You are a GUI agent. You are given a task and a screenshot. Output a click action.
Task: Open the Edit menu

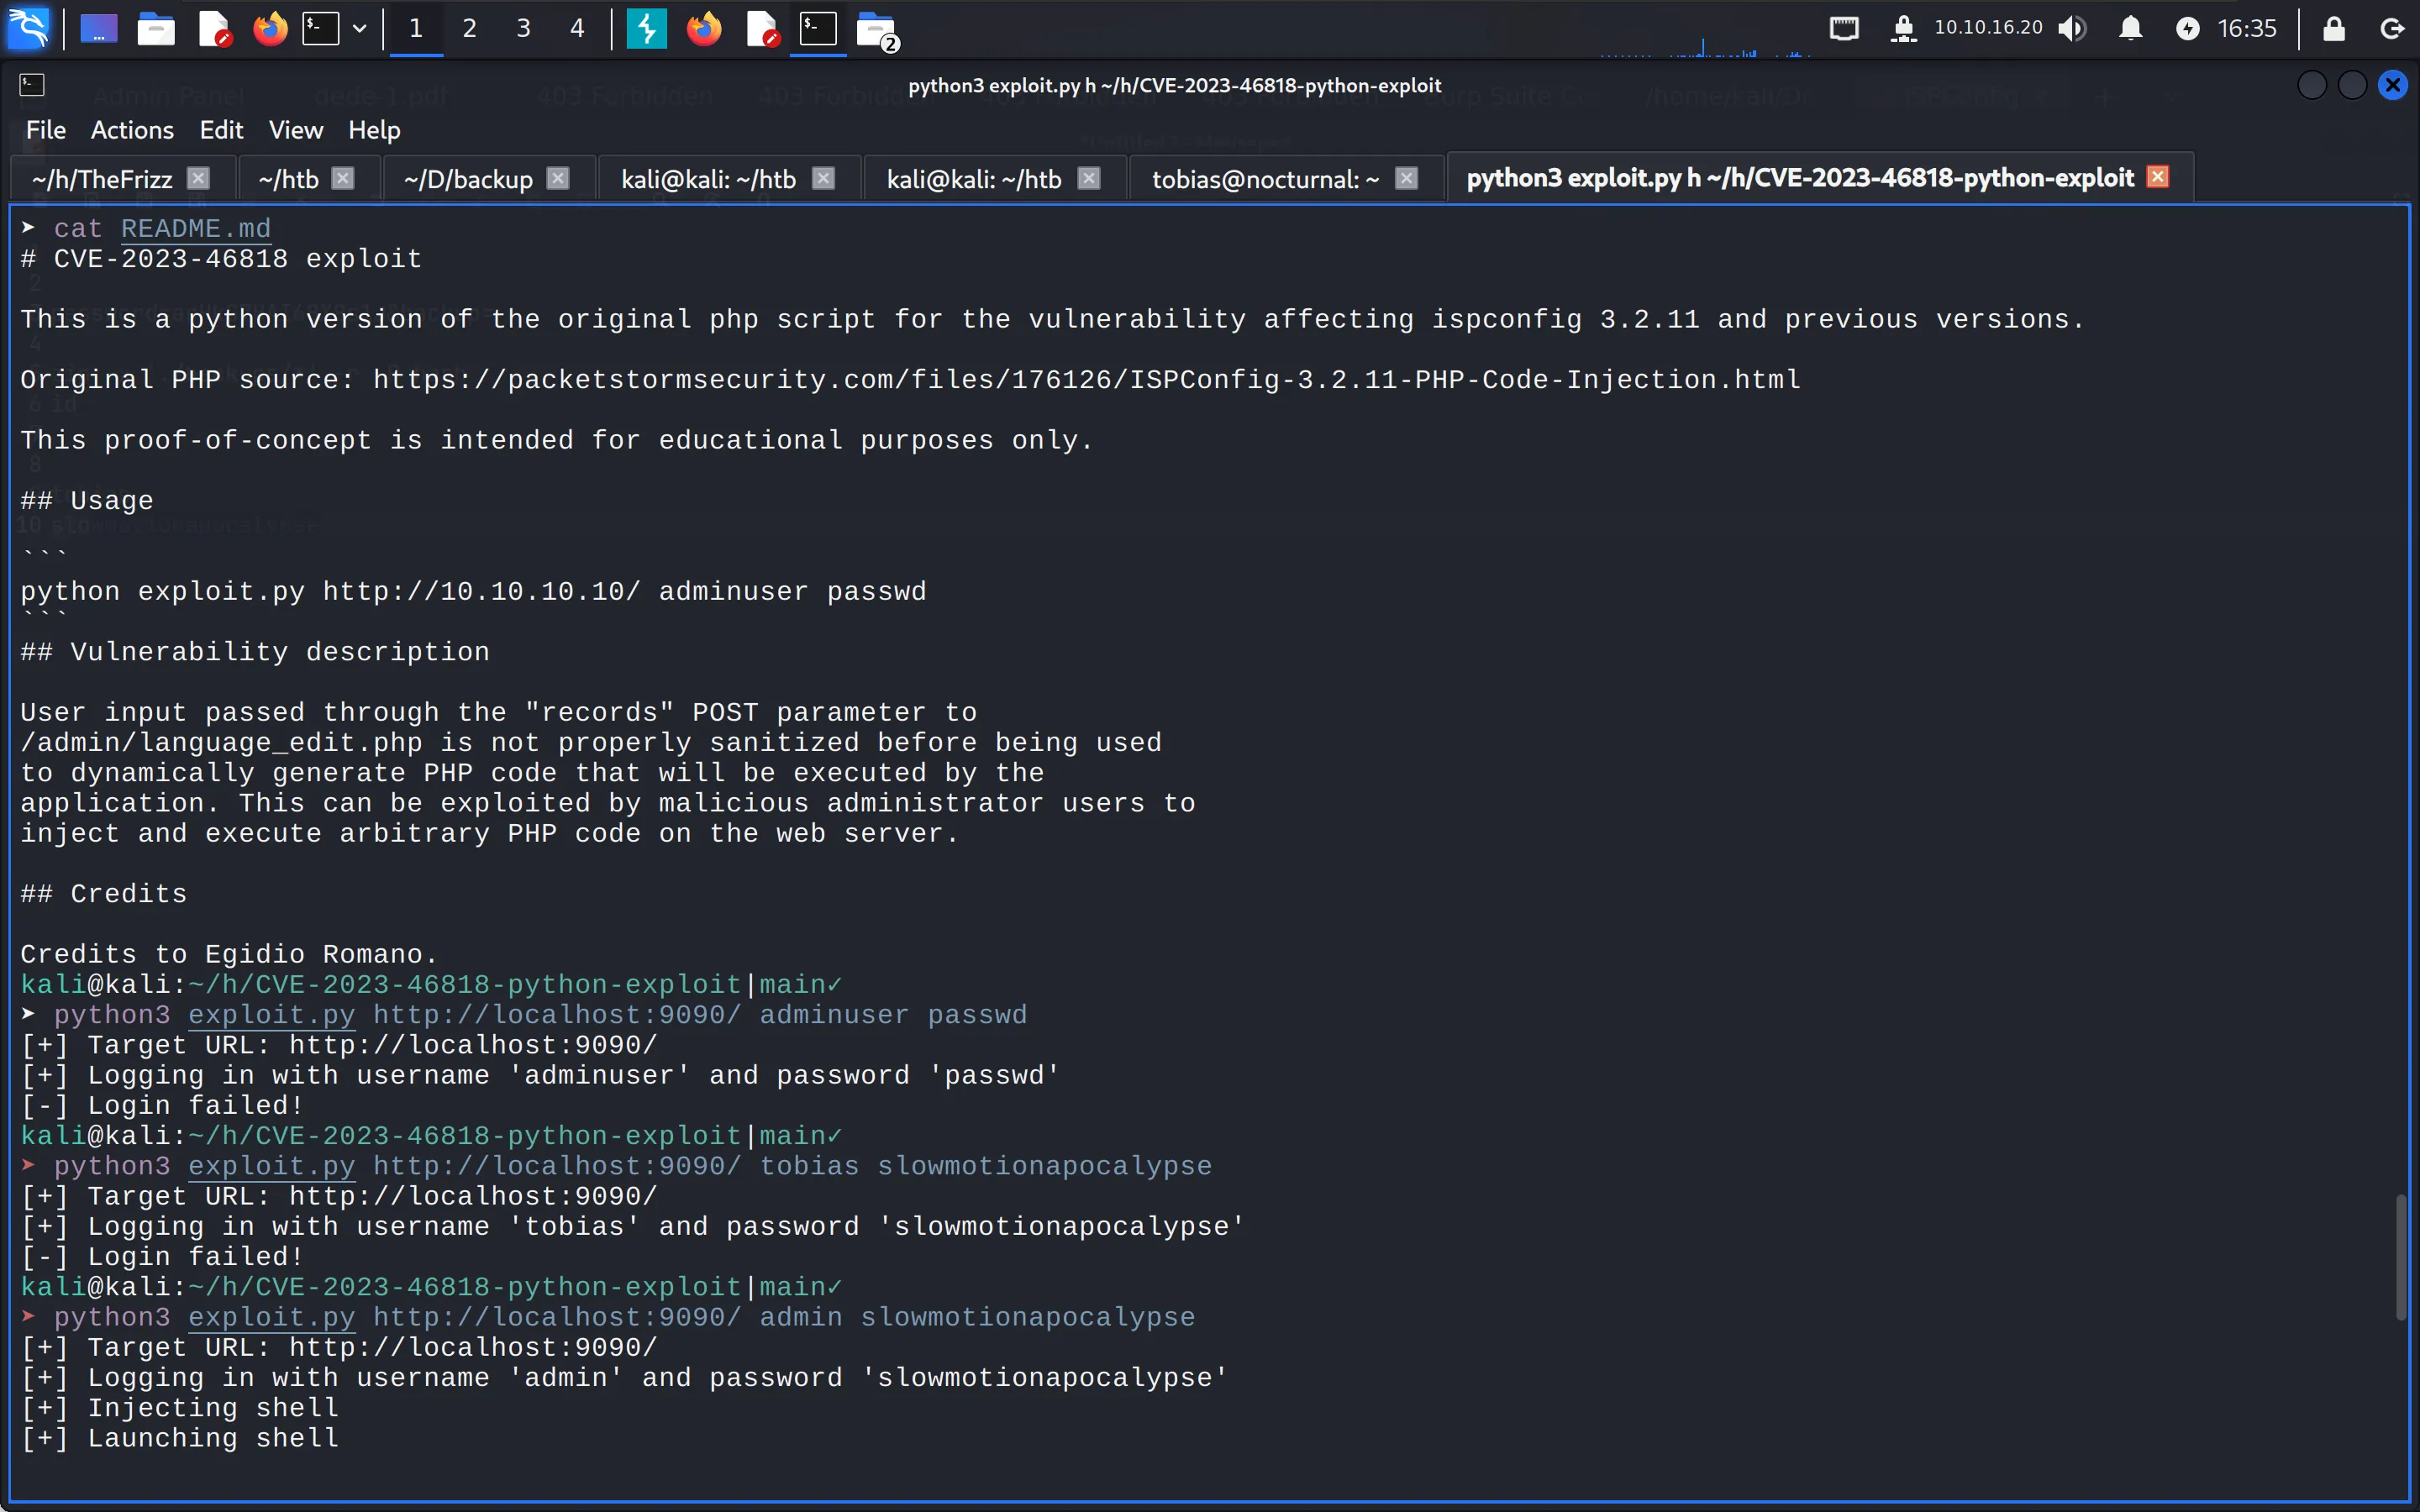pyautogui.click(x=221, y=130)
